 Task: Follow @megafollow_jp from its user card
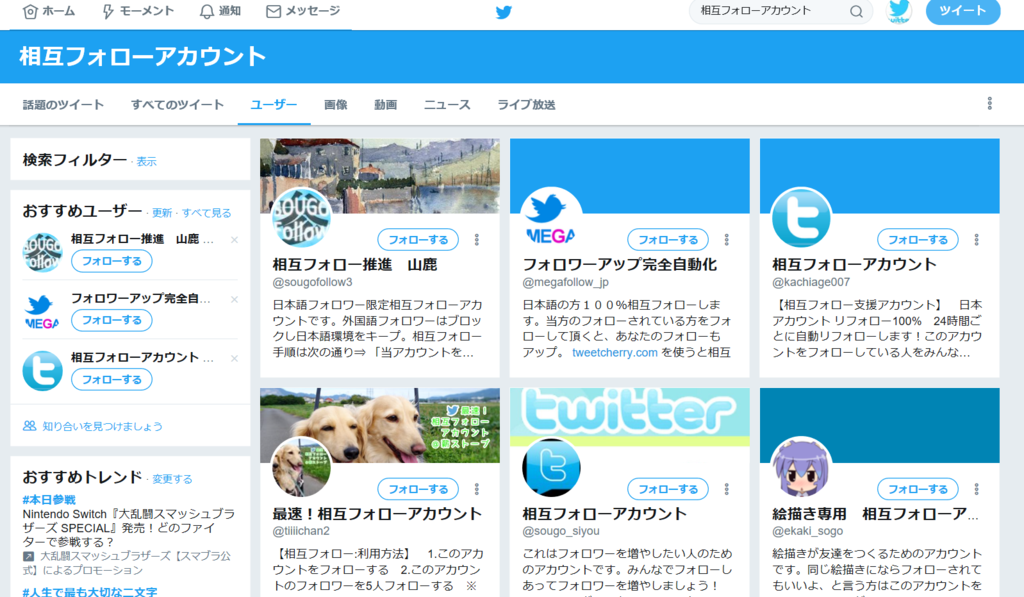click(667, 240)
